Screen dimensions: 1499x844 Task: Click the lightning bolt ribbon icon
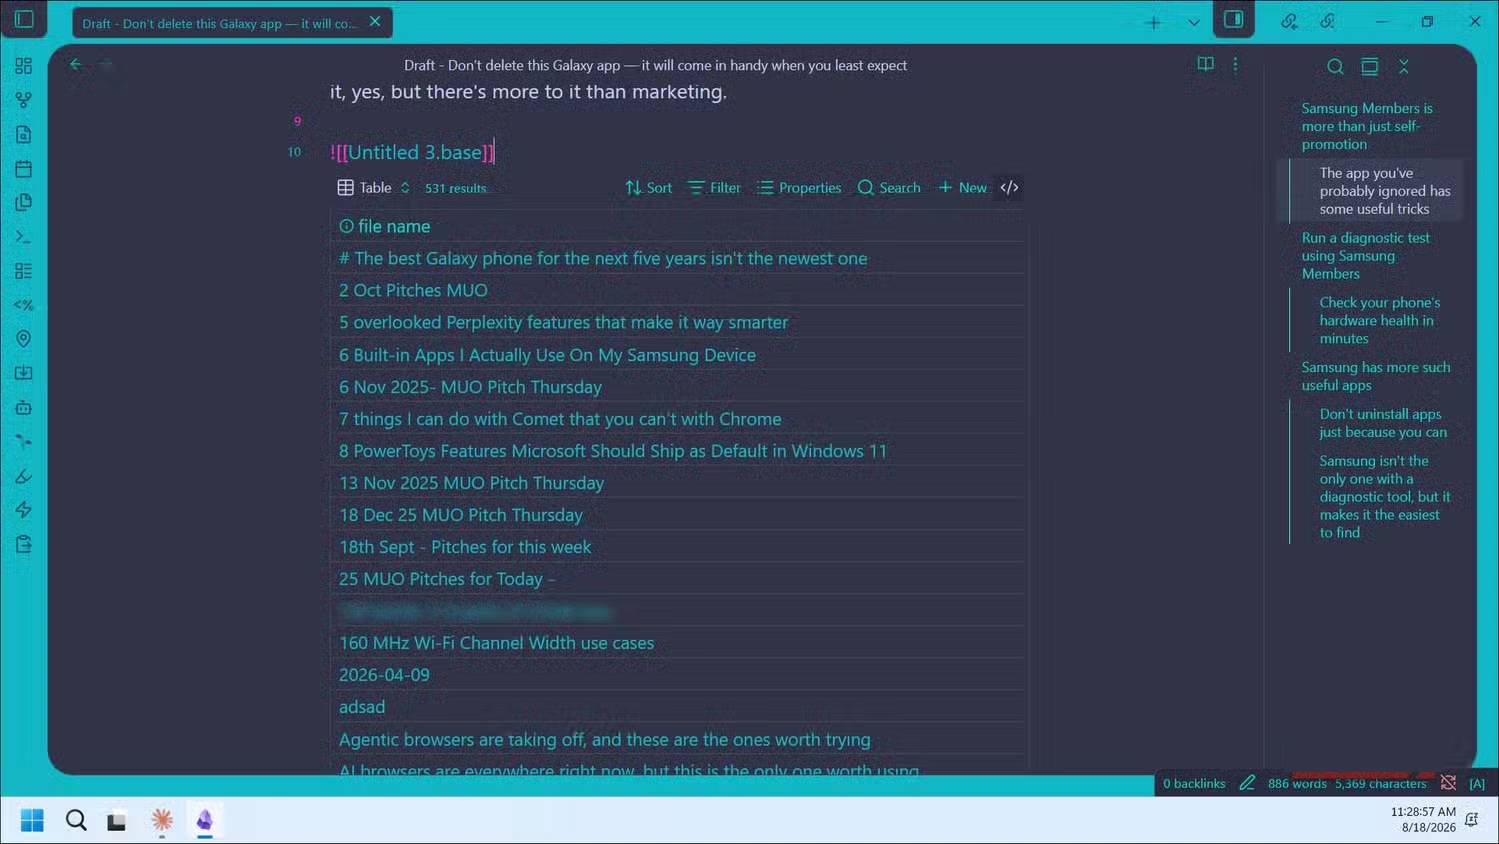(x=24, y=510)
